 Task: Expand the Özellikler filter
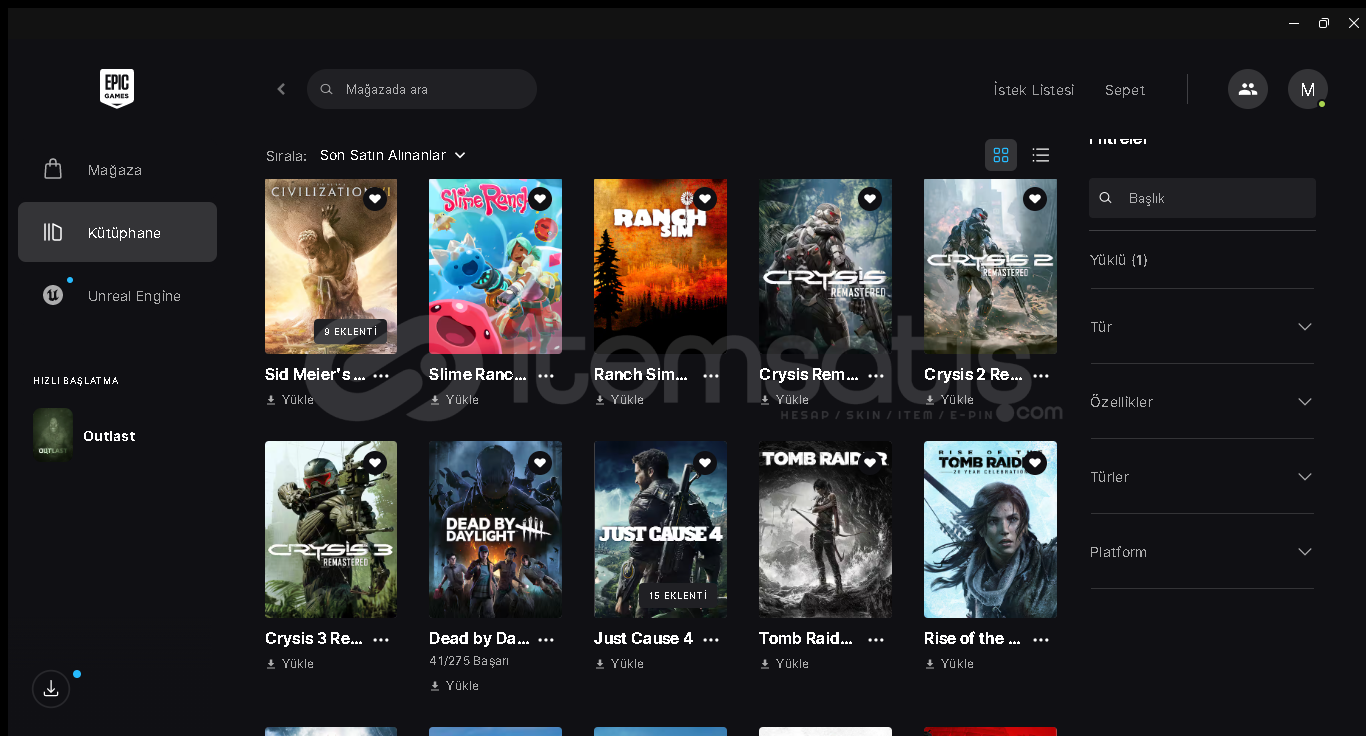(1202, 402)
